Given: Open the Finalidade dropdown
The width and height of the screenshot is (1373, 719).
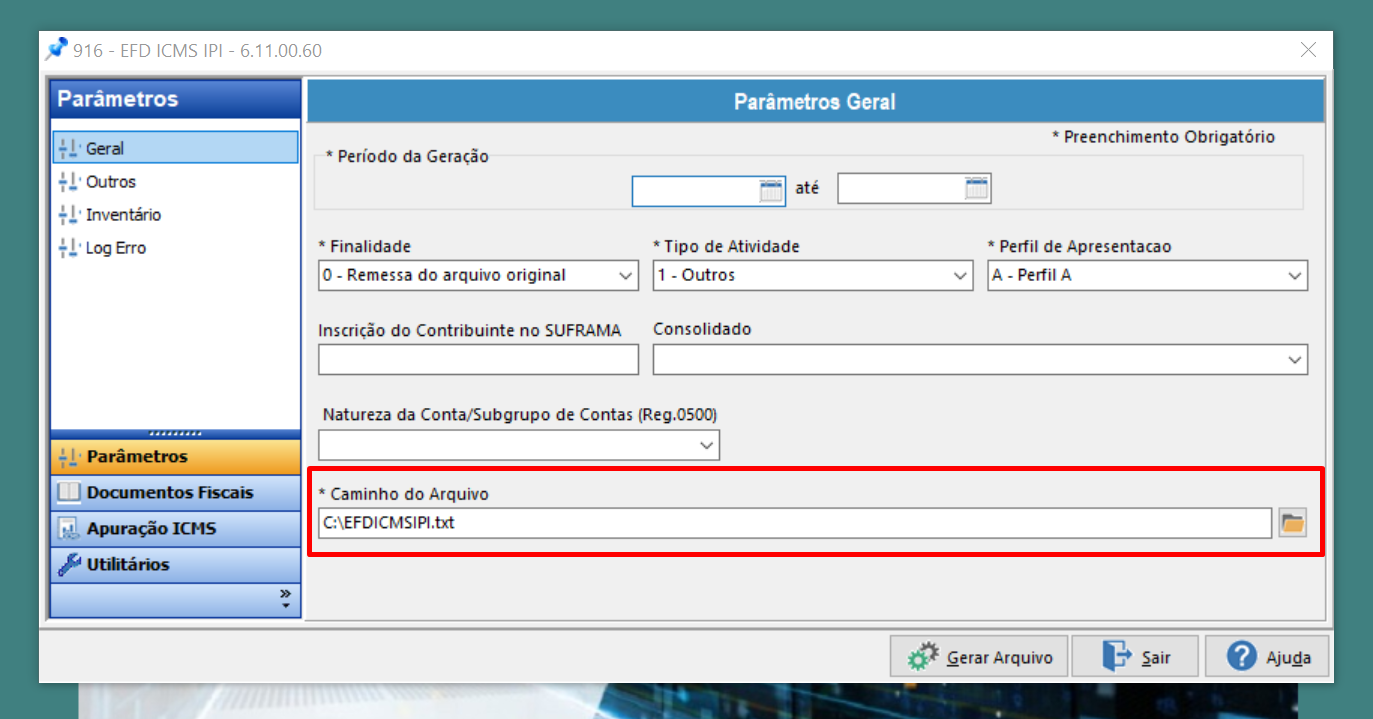Looking at the screenshot, I should pyautogui.click(x=626, y=275).
